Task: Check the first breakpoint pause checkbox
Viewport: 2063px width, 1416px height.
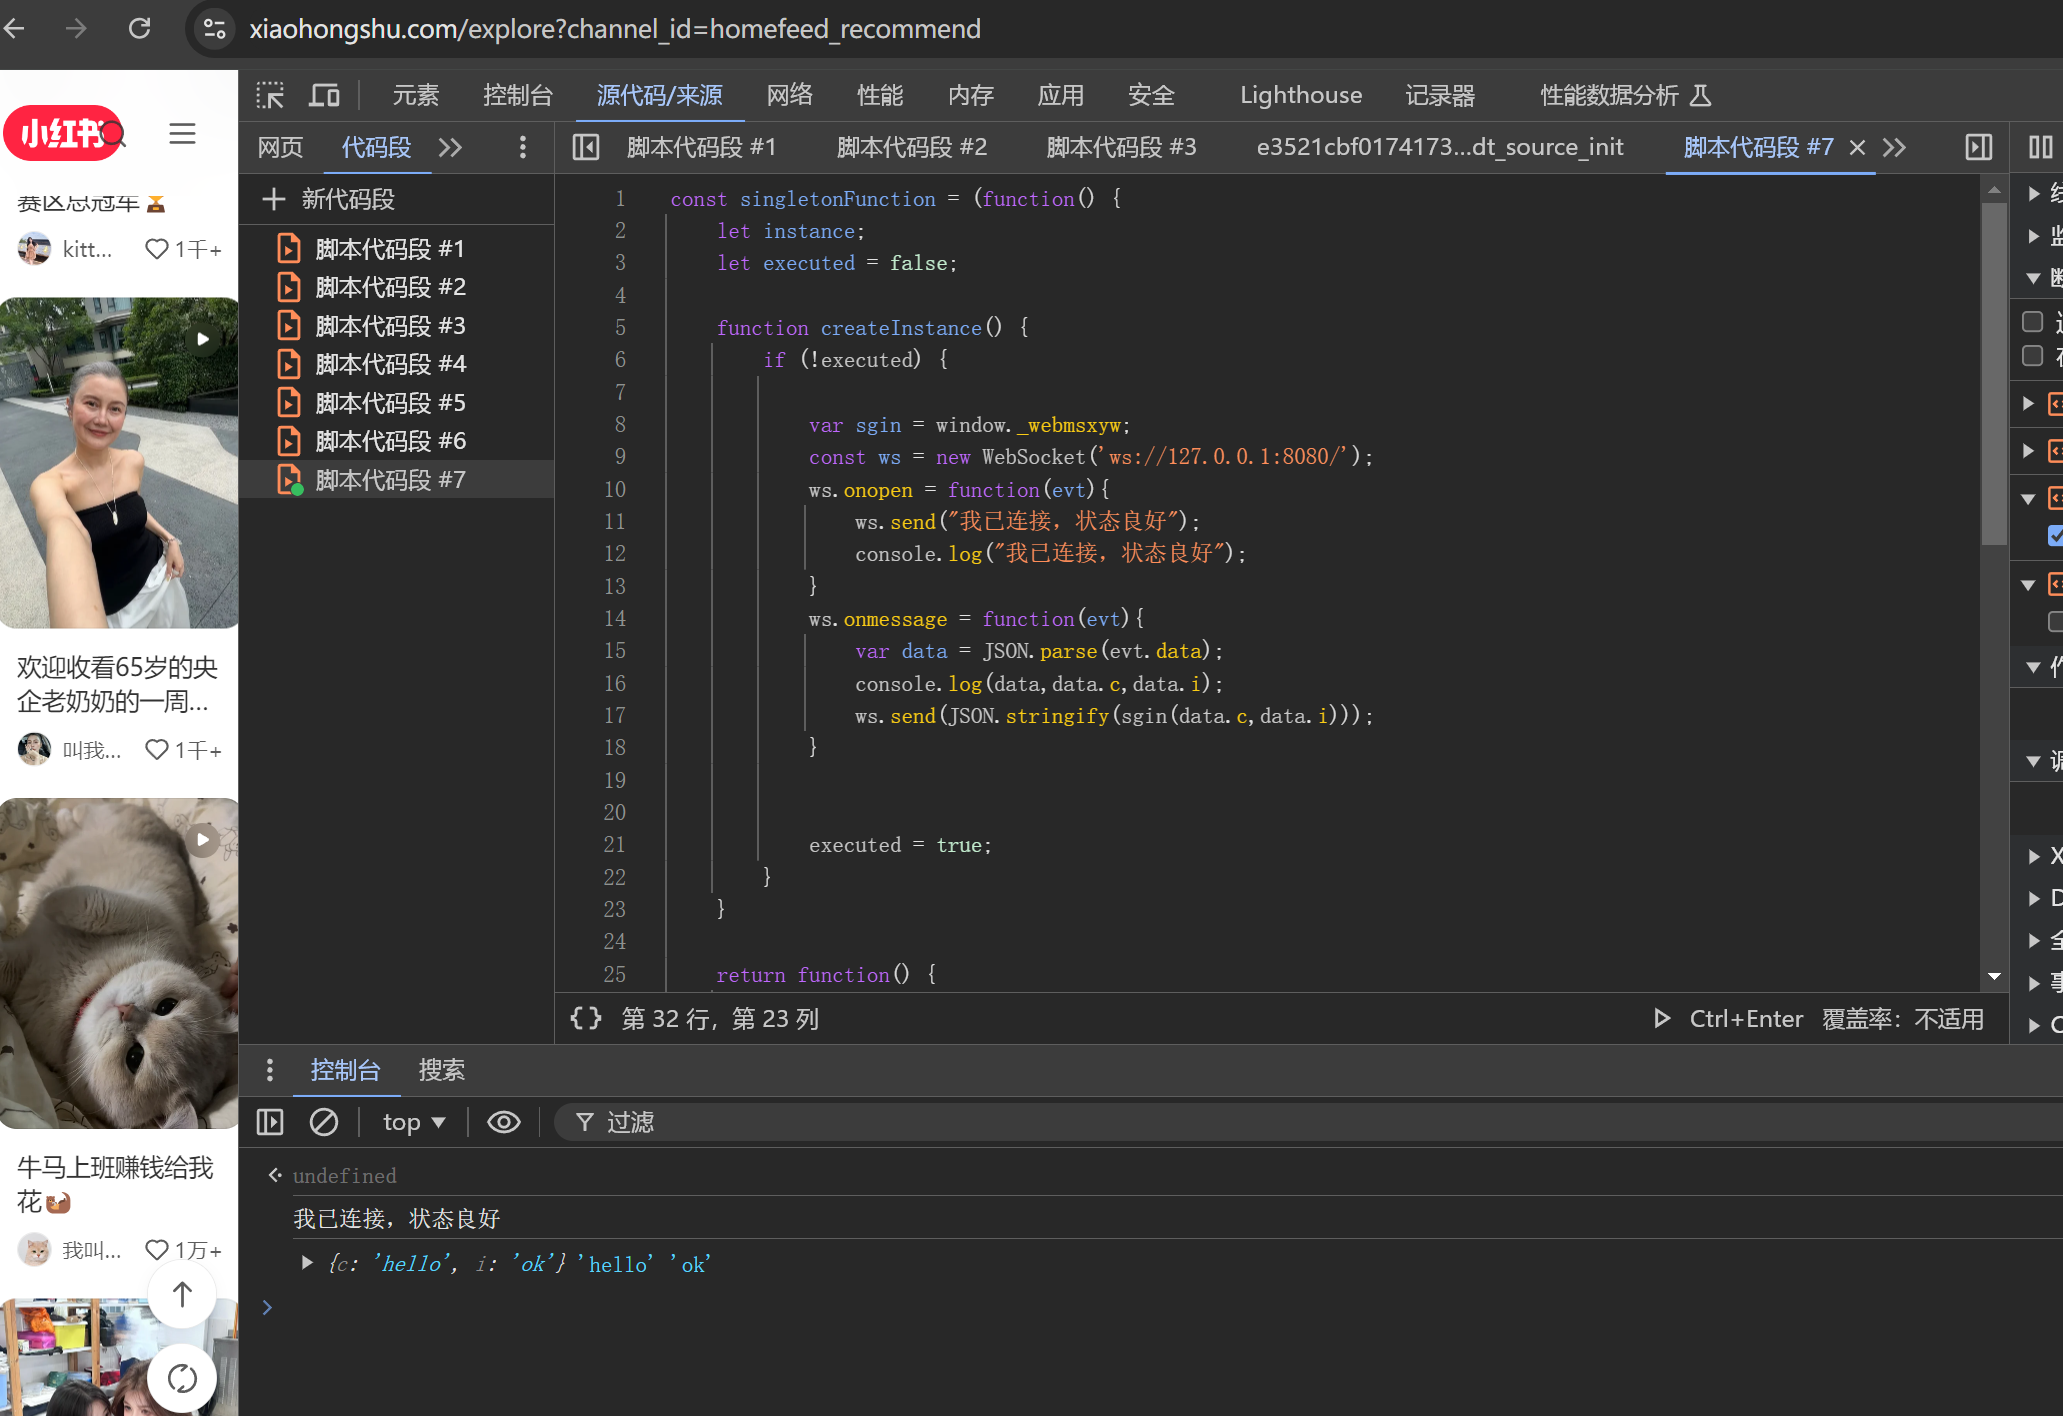Action: [x=2032, y=322]
